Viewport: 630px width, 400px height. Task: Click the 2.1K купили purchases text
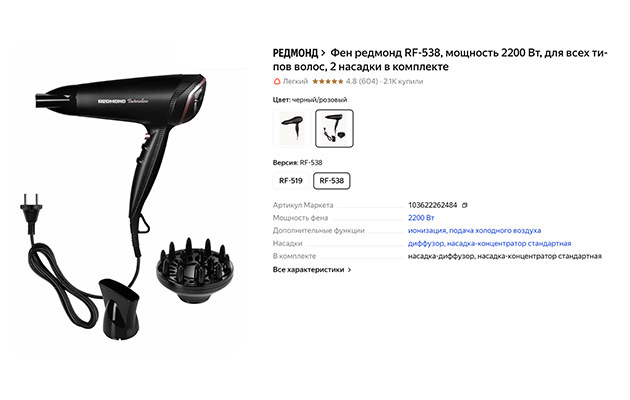pyautogui.click(x=403, y=82)
